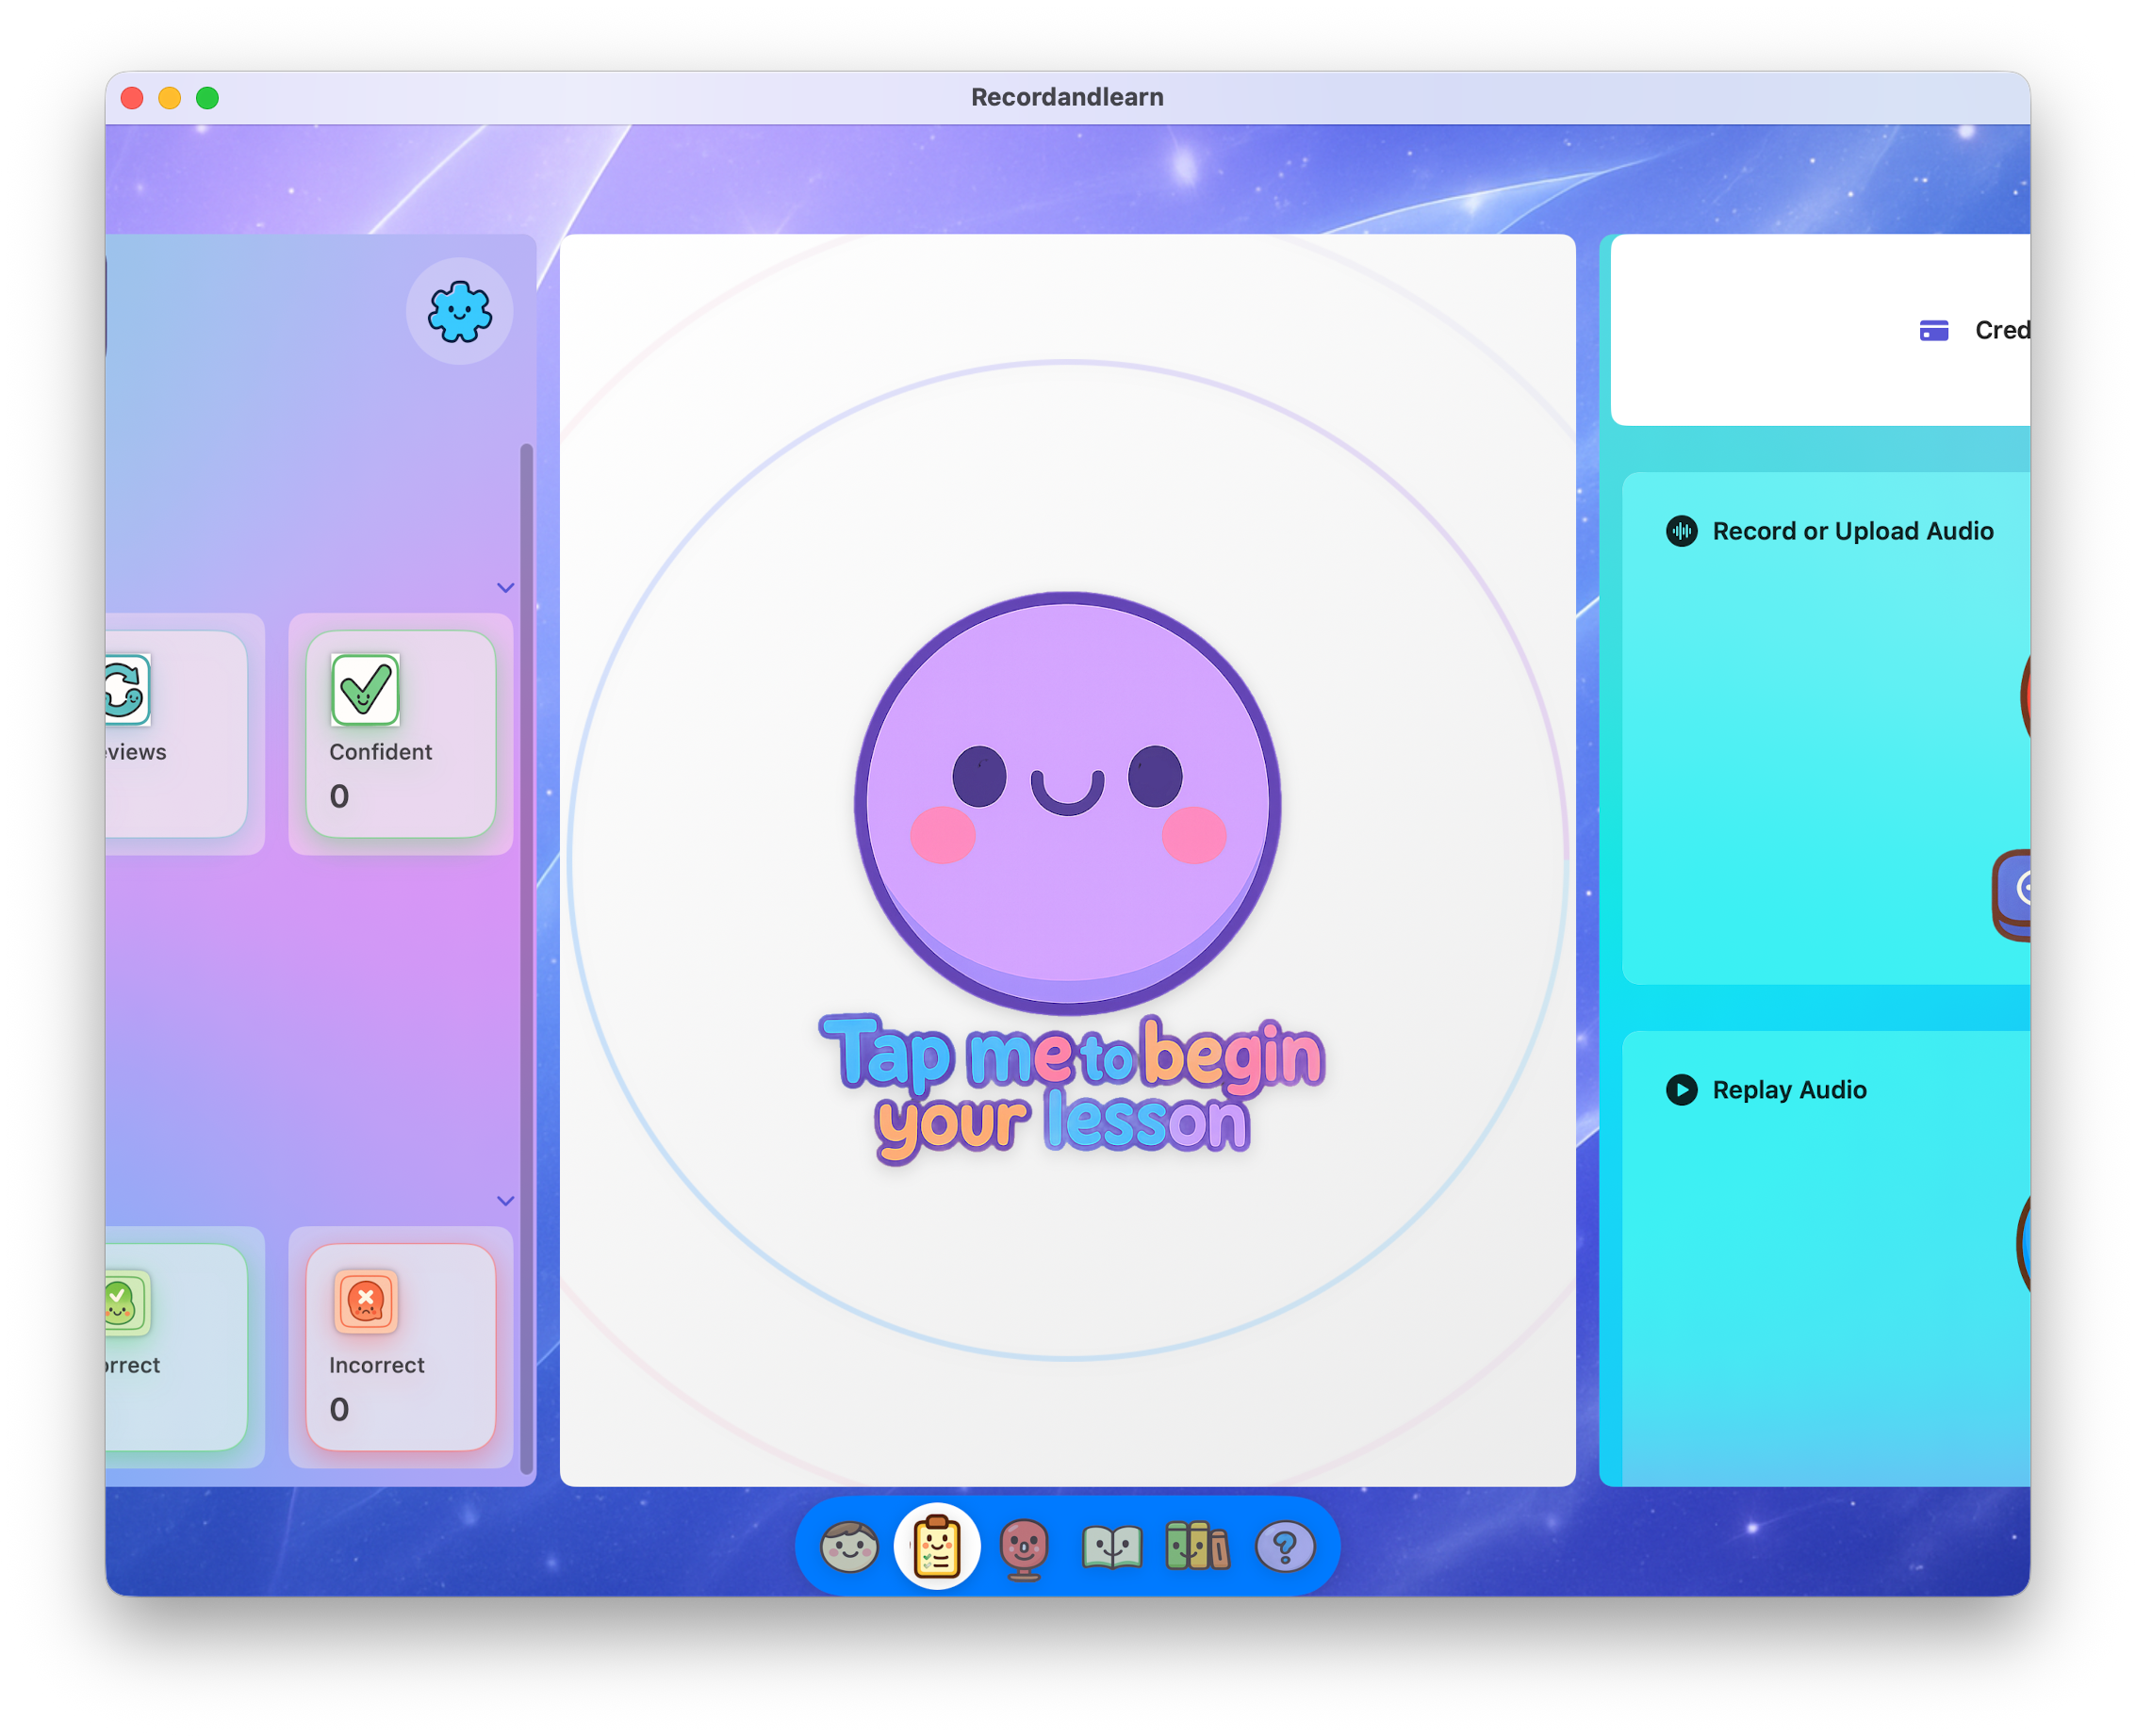Click the Replay Audio play icon
Image resolution: width=2136 pixels, height=1736 pixels.
[x=1681, y=1089]
